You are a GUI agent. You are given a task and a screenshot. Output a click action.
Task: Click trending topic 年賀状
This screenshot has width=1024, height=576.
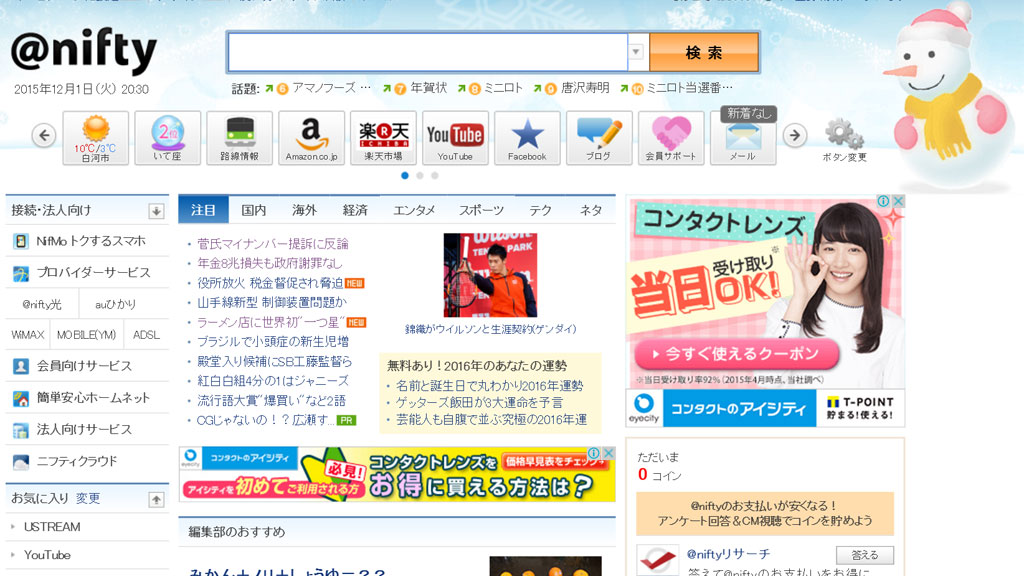tap(428, 88)
